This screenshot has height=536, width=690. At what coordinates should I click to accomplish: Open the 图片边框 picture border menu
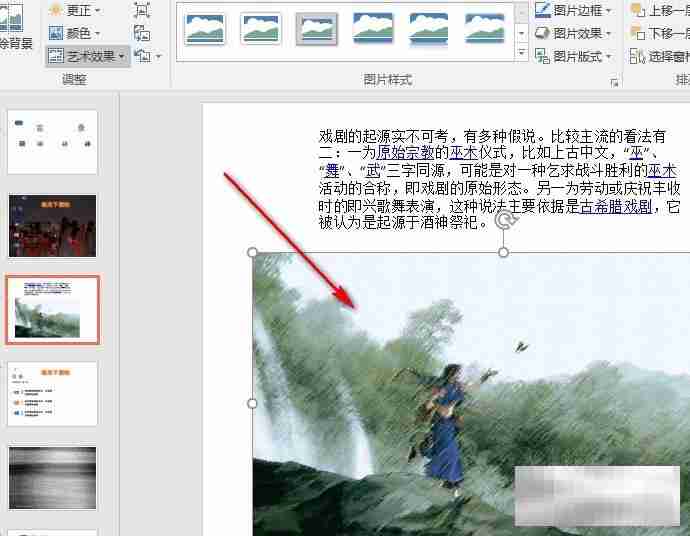point(573,10)
